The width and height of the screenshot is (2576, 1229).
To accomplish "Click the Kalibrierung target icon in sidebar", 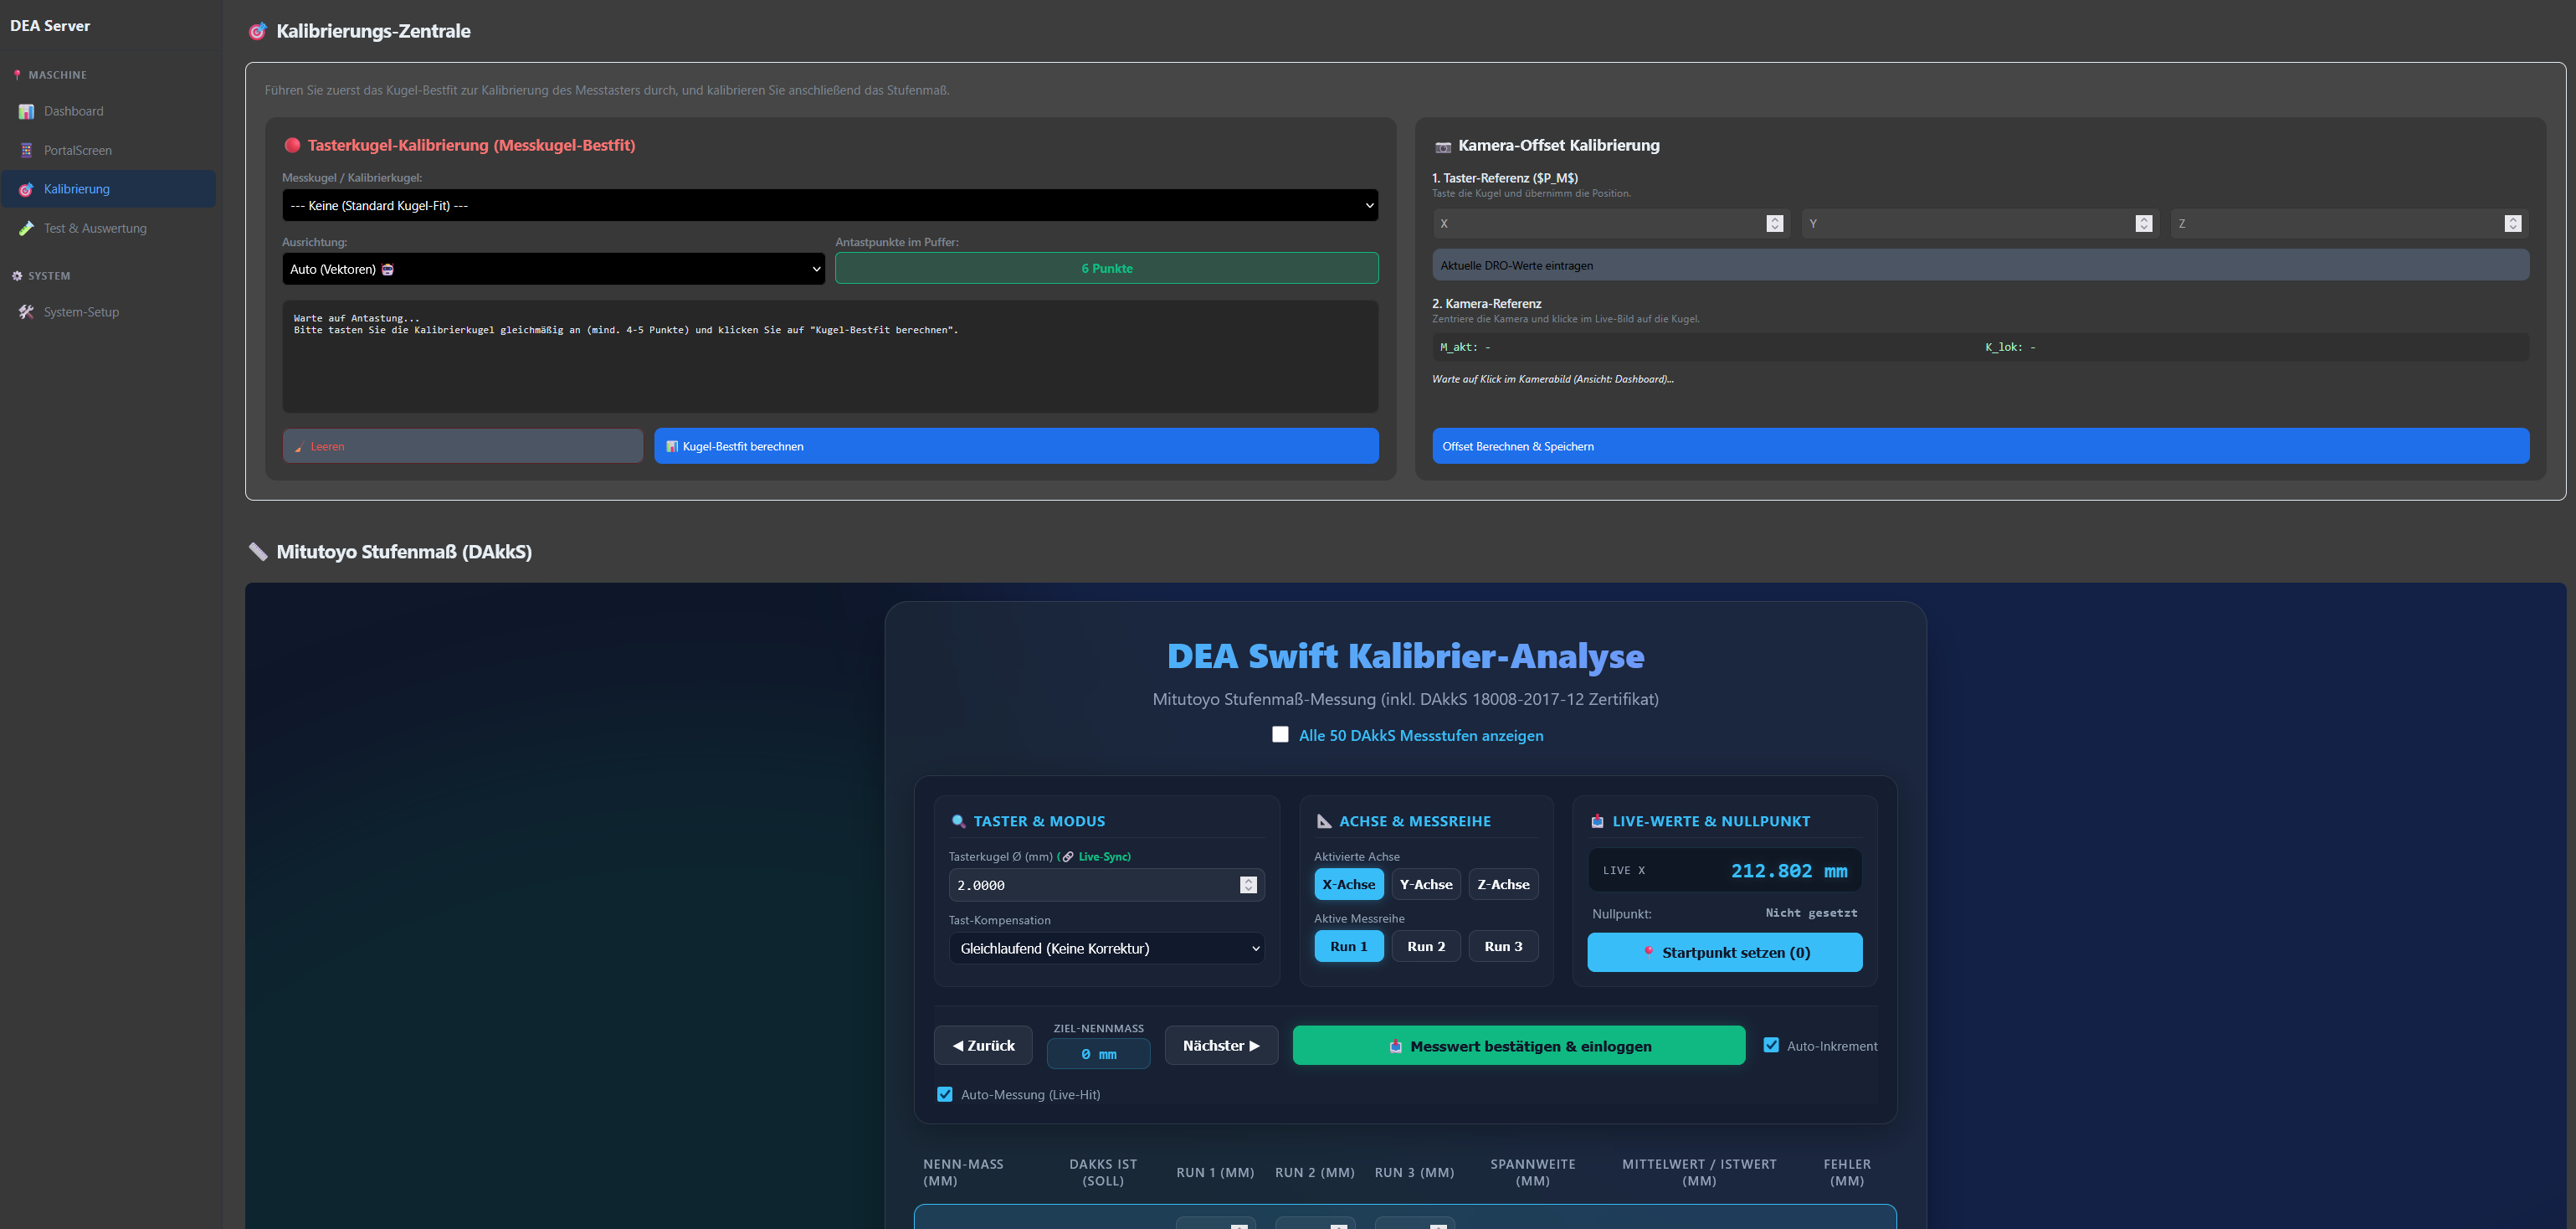I will pos(26,189).
